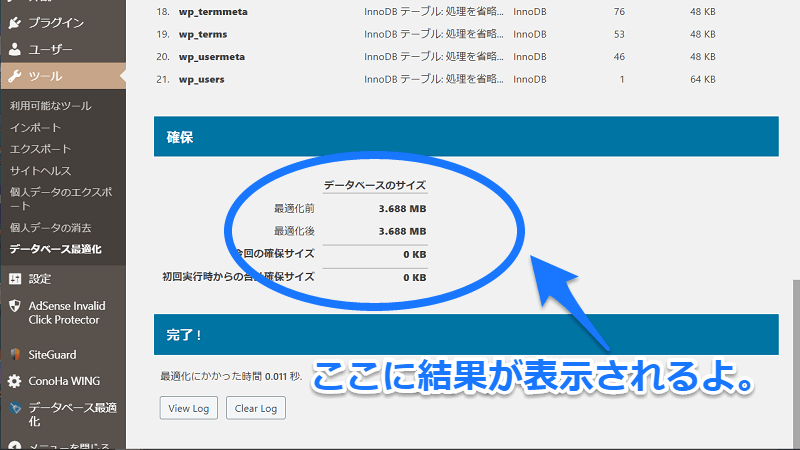Click the Users person icon

pos(14,48)
